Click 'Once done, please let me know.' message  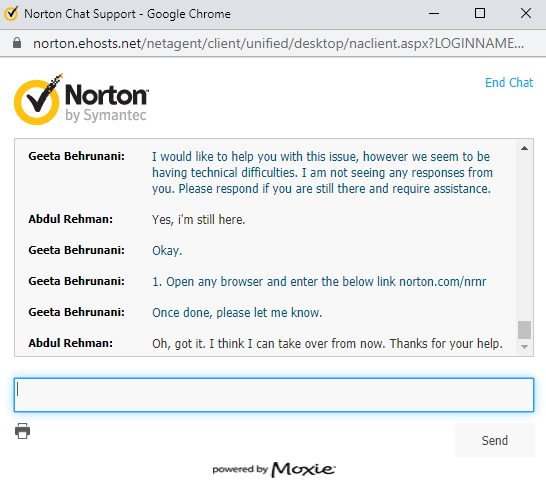(237, 312)
